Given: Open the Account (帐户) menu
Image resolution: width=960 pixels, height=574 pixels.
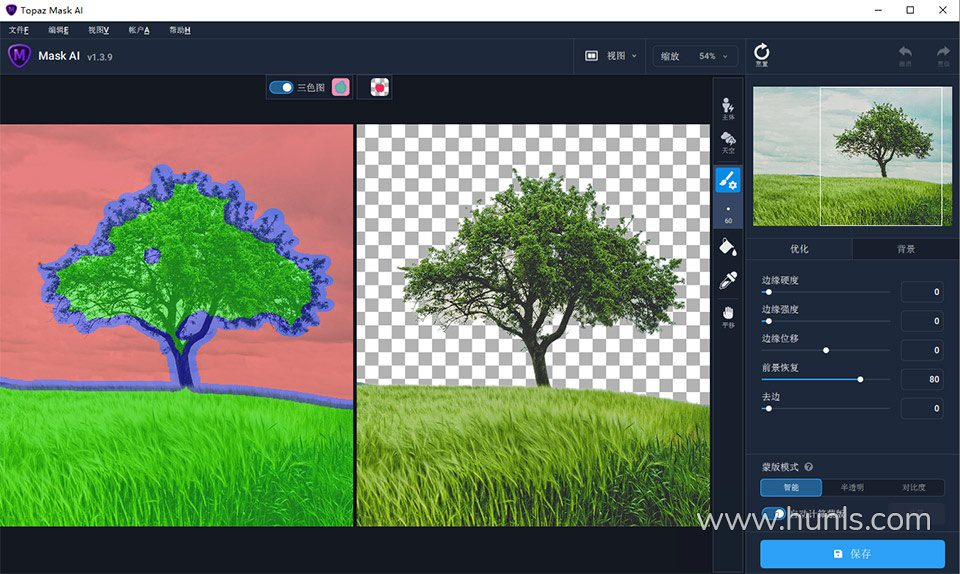Looking at the screenshot, I should coord(138,30).
